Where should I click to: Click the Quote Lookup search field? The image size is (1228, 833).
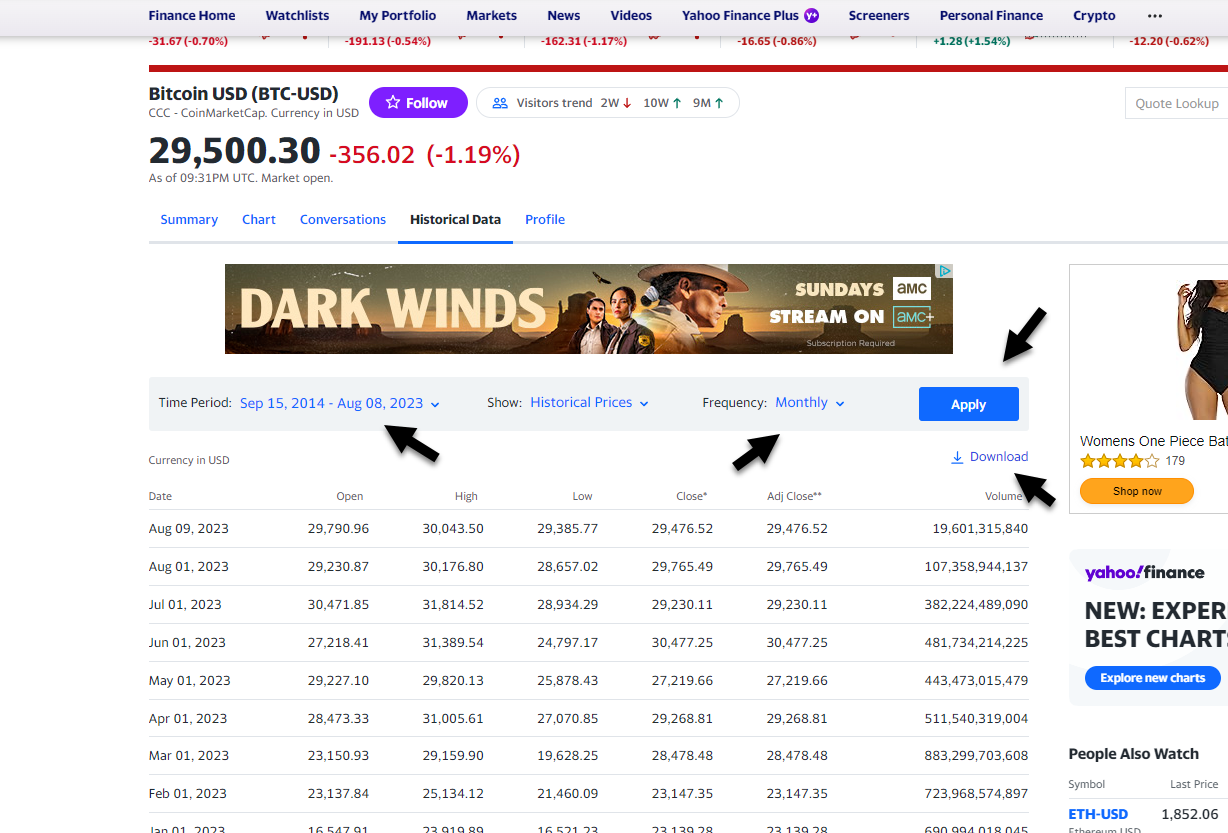click(x=1177, y=103)
